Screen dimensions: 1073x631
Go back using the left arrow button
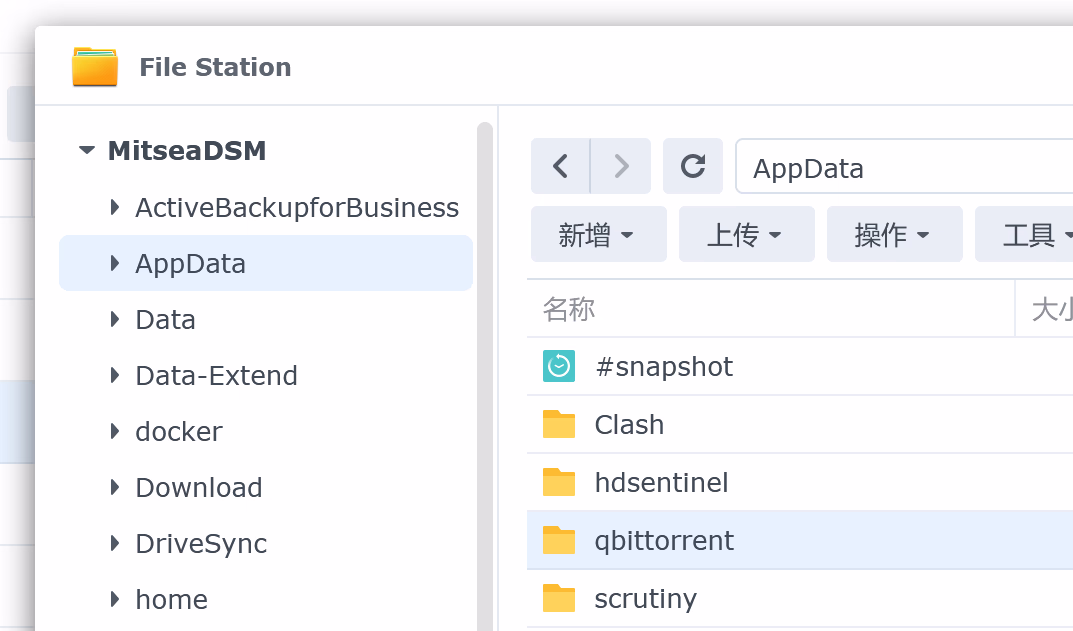pos(561,166)
